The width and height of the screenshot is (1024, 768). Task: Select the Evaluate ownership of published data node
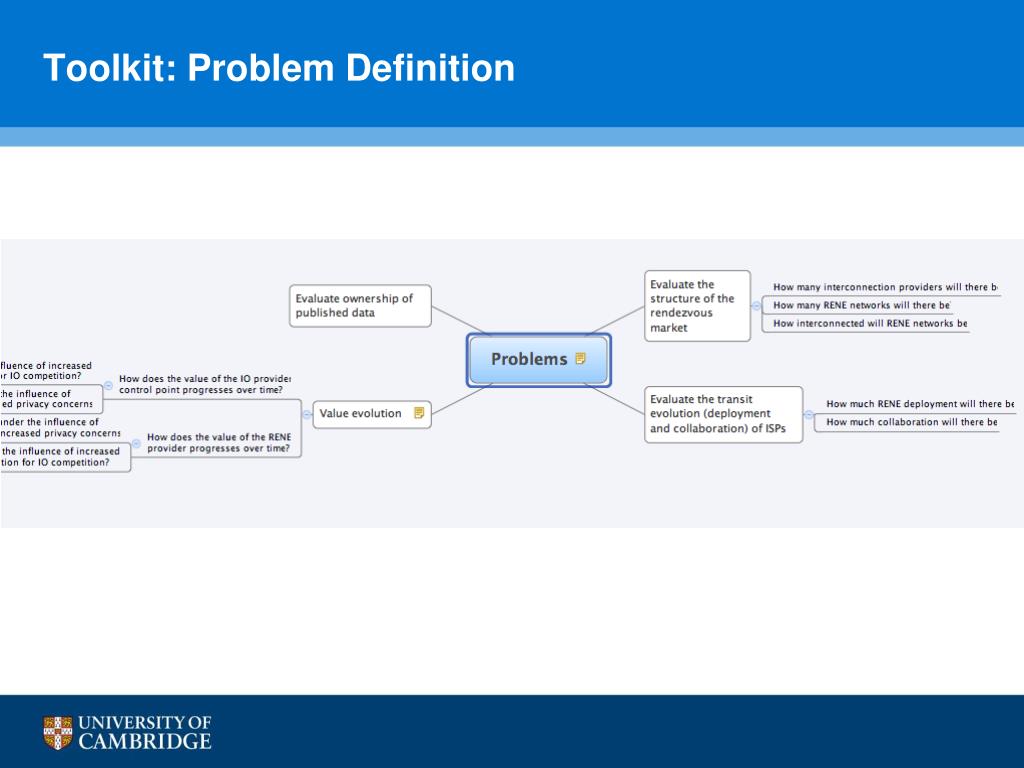tap(360, 306)
